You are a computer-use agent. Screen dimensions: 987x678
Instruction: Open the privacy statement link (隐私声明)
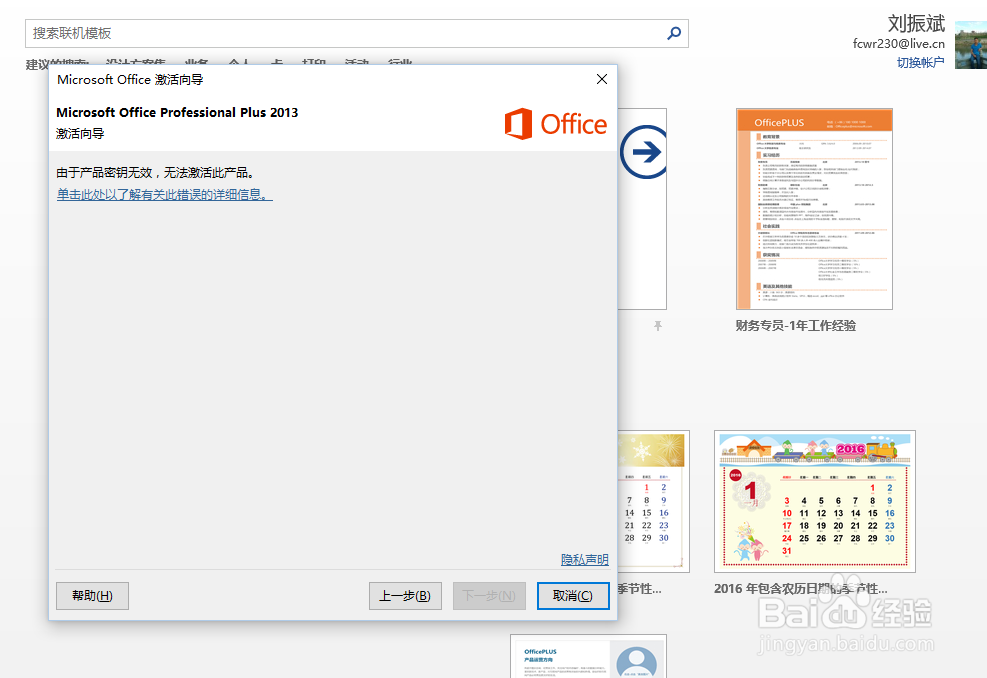click(584, 559)
